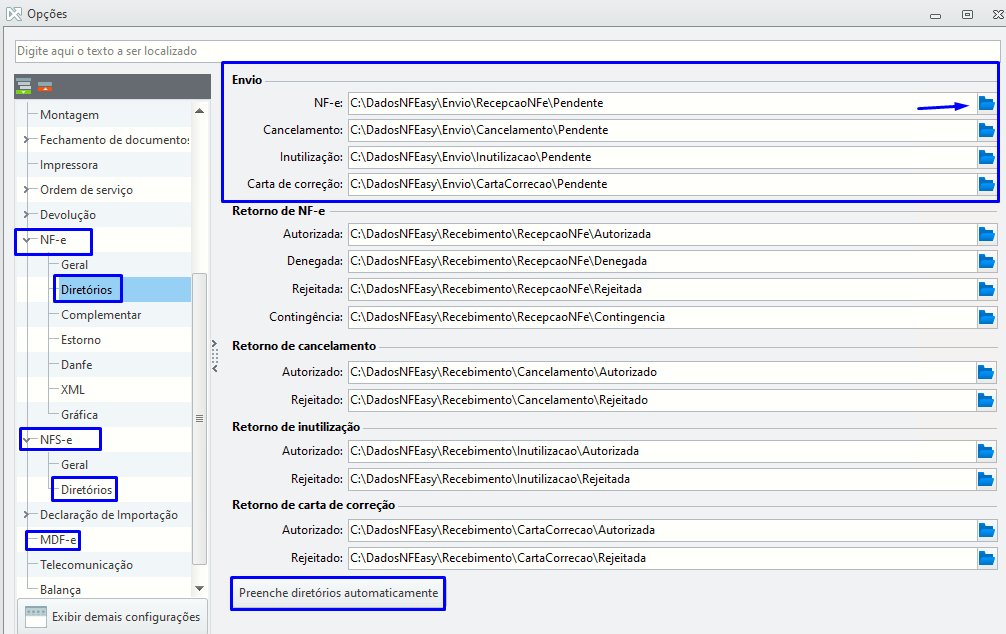The image size is (1006, 634).
Task: Open Danfe settings item
Action: 76,365
